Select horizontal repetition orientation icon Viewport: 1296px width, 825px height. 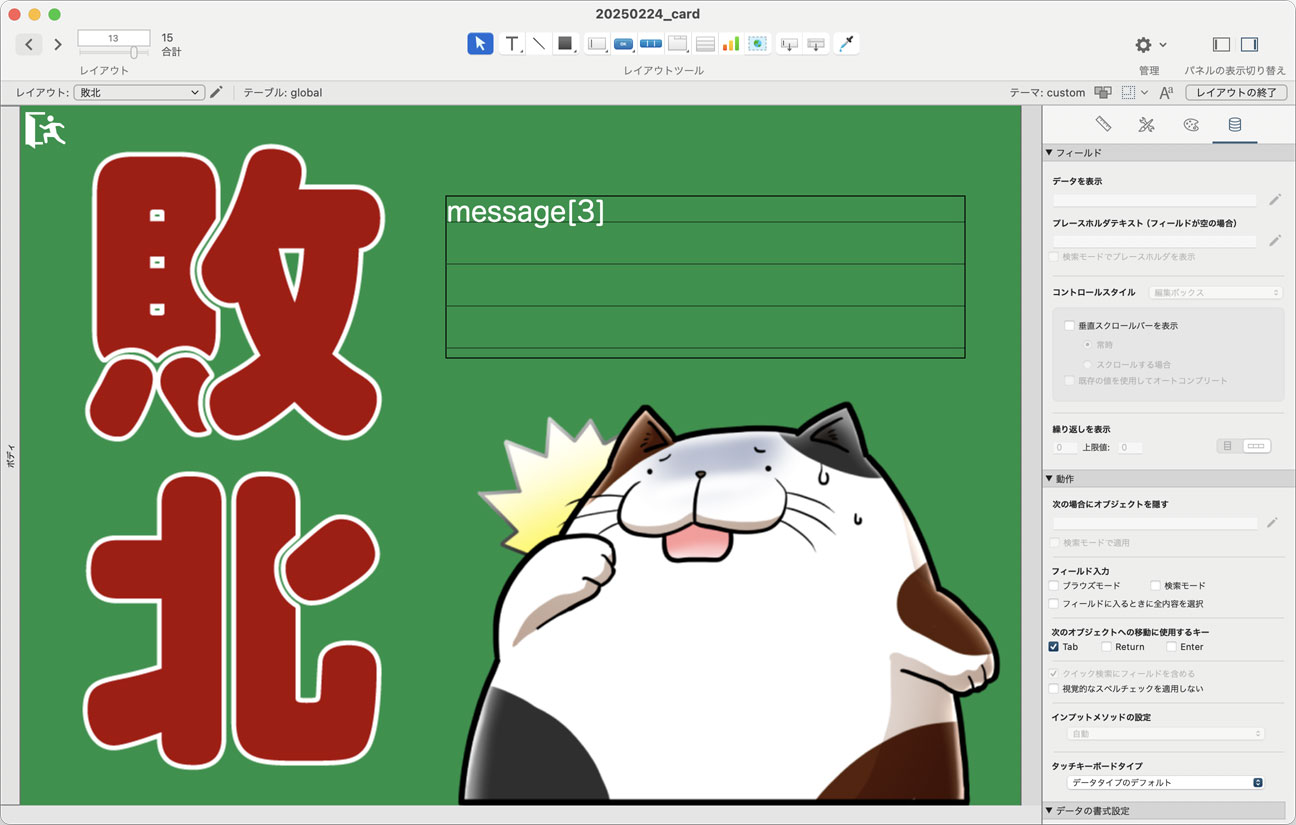tap(1256, 446)
